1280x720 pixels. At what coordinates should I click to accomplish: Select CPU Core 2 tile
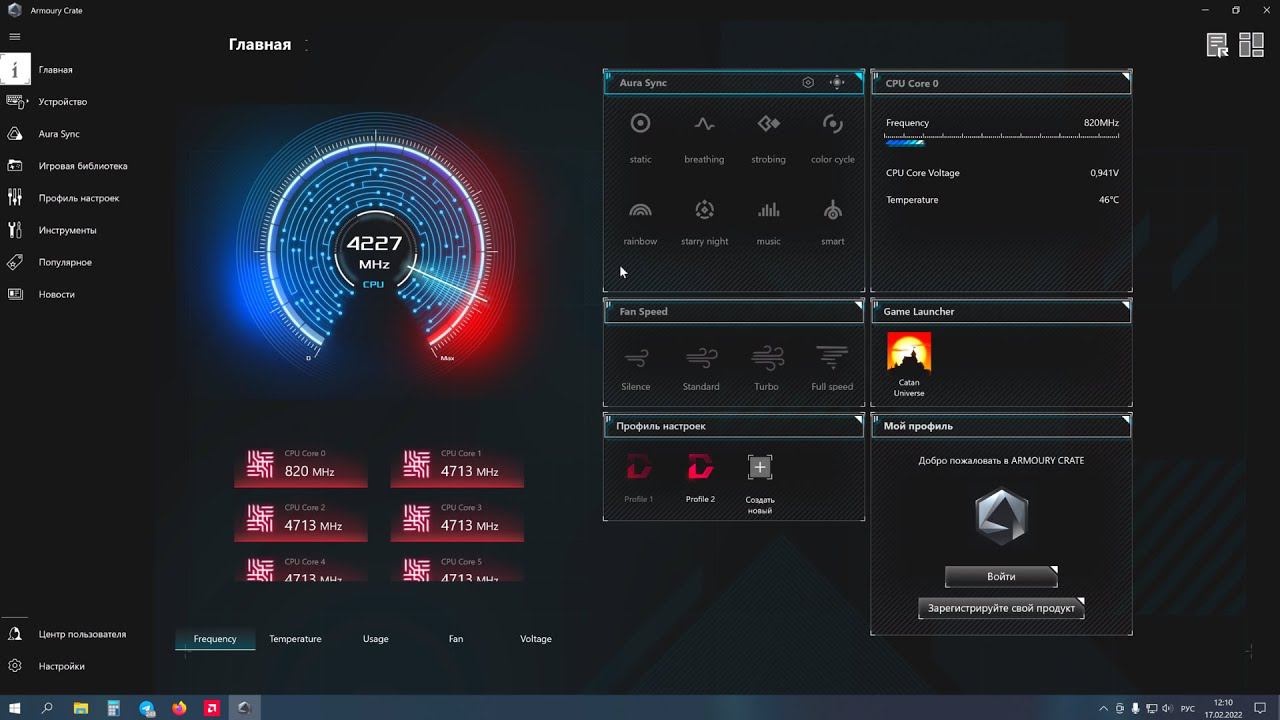pyautogui.click(x=301, y=519)
